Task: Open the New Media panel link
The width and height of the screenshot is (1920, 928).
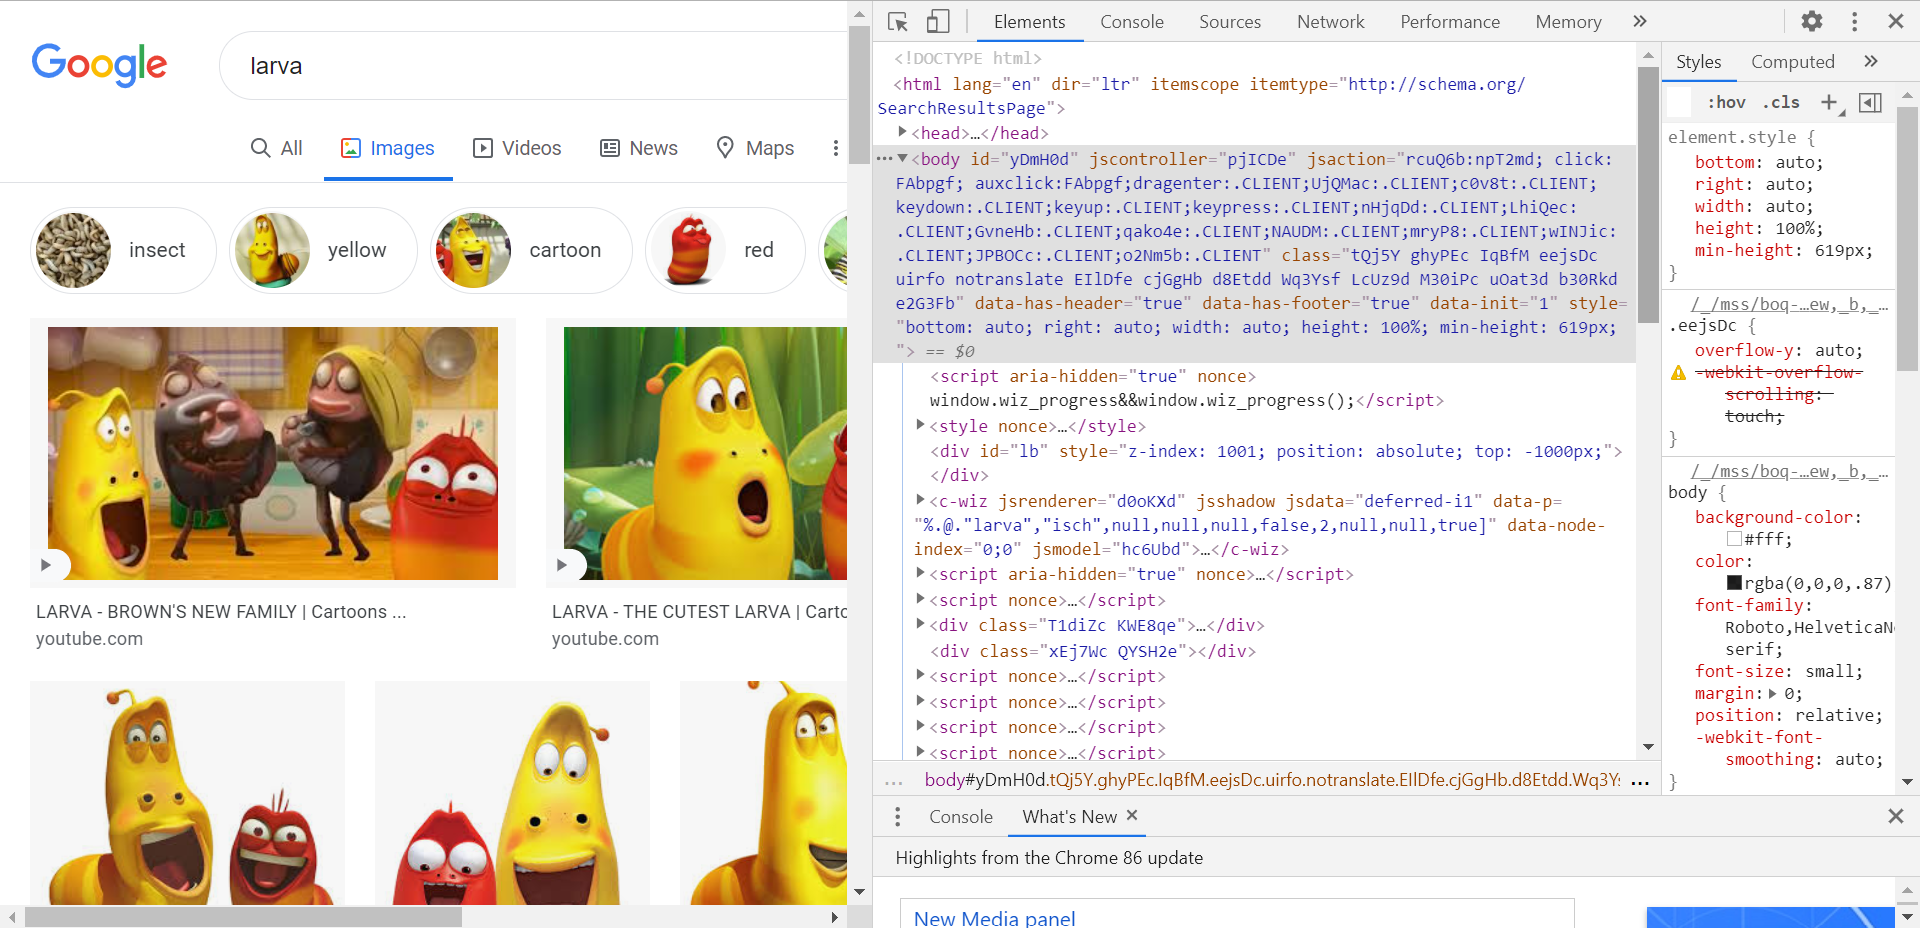Action: (995, 918)
